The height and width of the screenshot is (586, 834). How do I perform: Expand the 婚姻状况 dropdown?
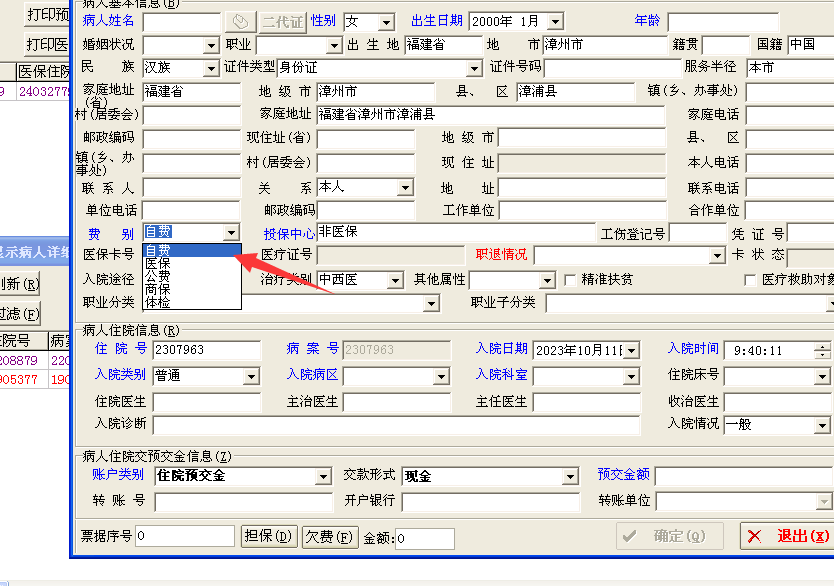coord(211,46)
